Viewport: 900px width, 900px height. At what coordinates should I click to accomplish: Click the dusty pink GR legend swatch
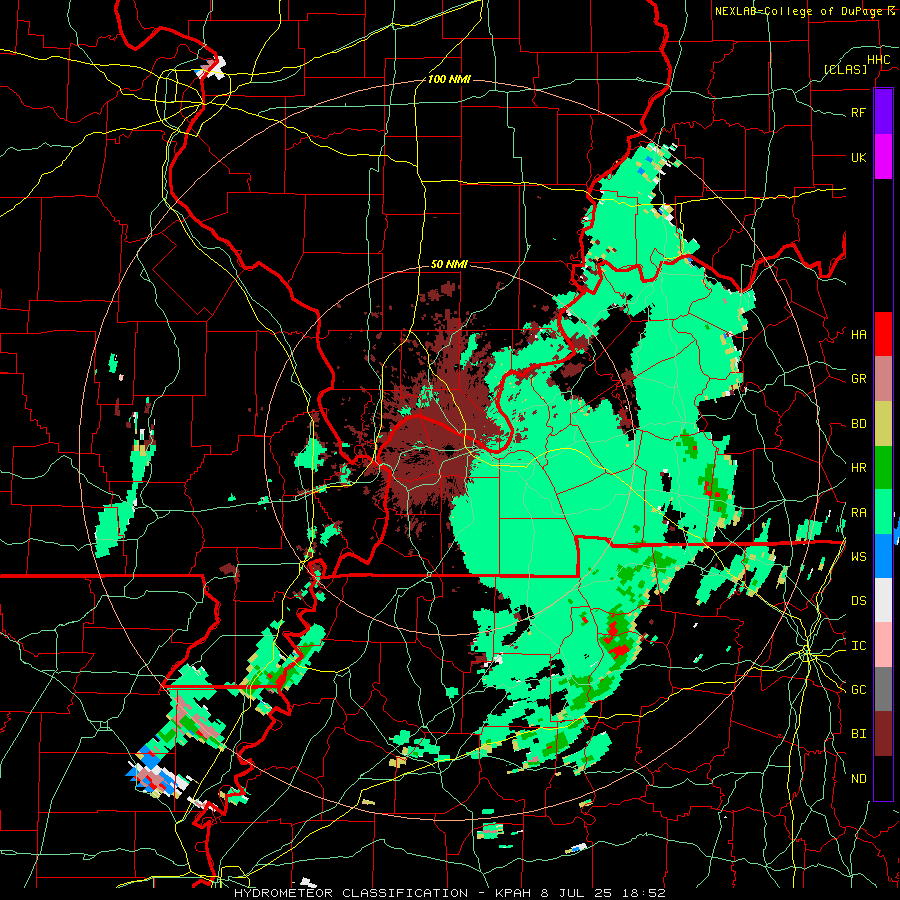(x=883, y=379)
